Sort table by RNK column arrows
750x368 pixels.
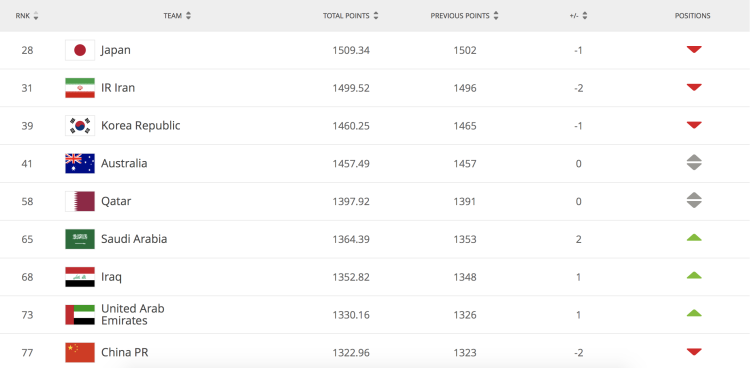click(36, 16)
